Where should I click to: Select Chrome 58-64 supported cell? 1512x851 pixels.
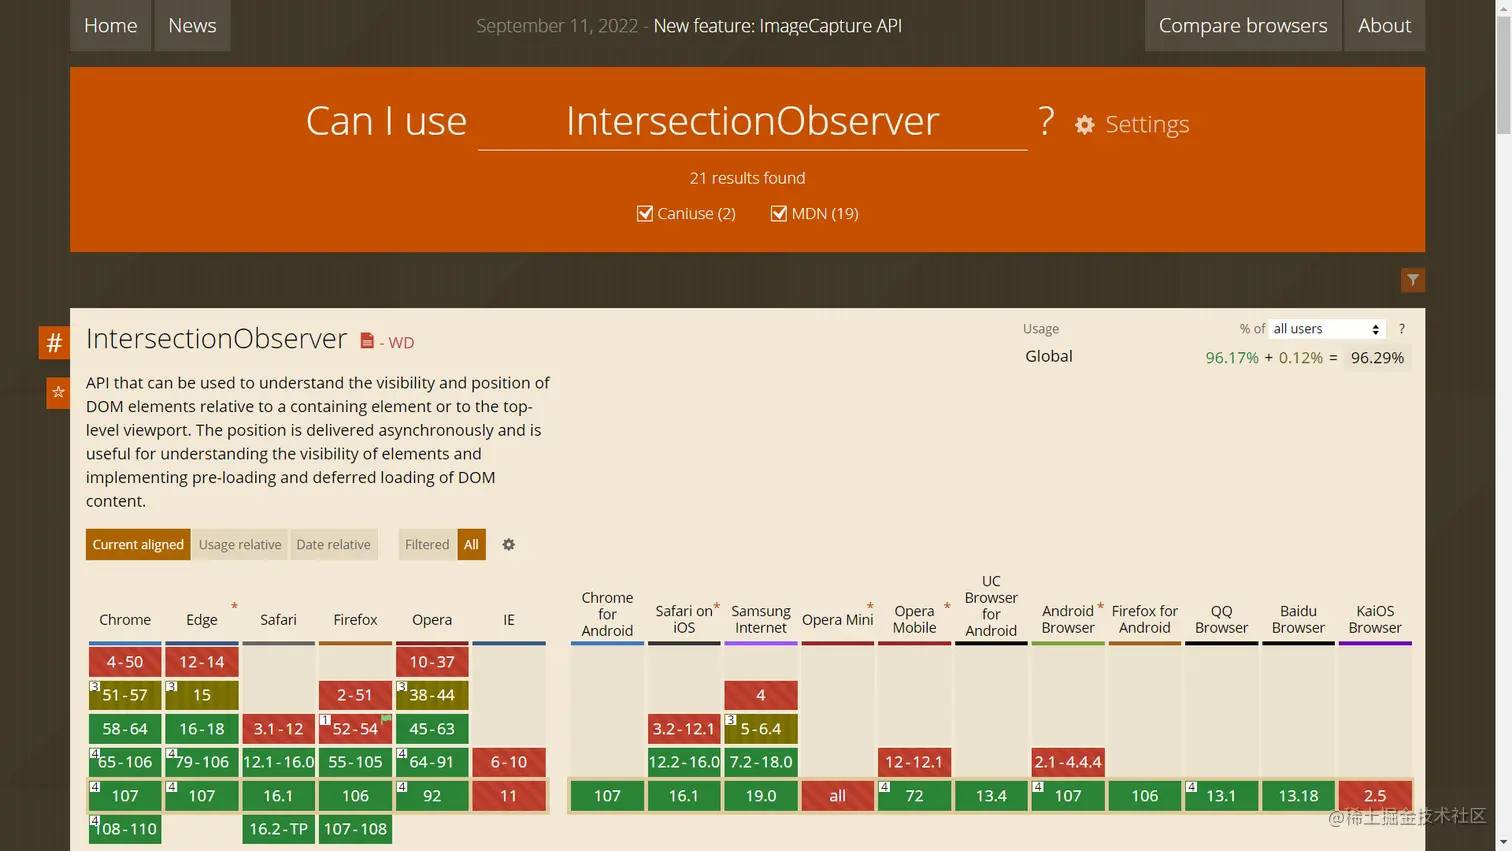point(125,729)
